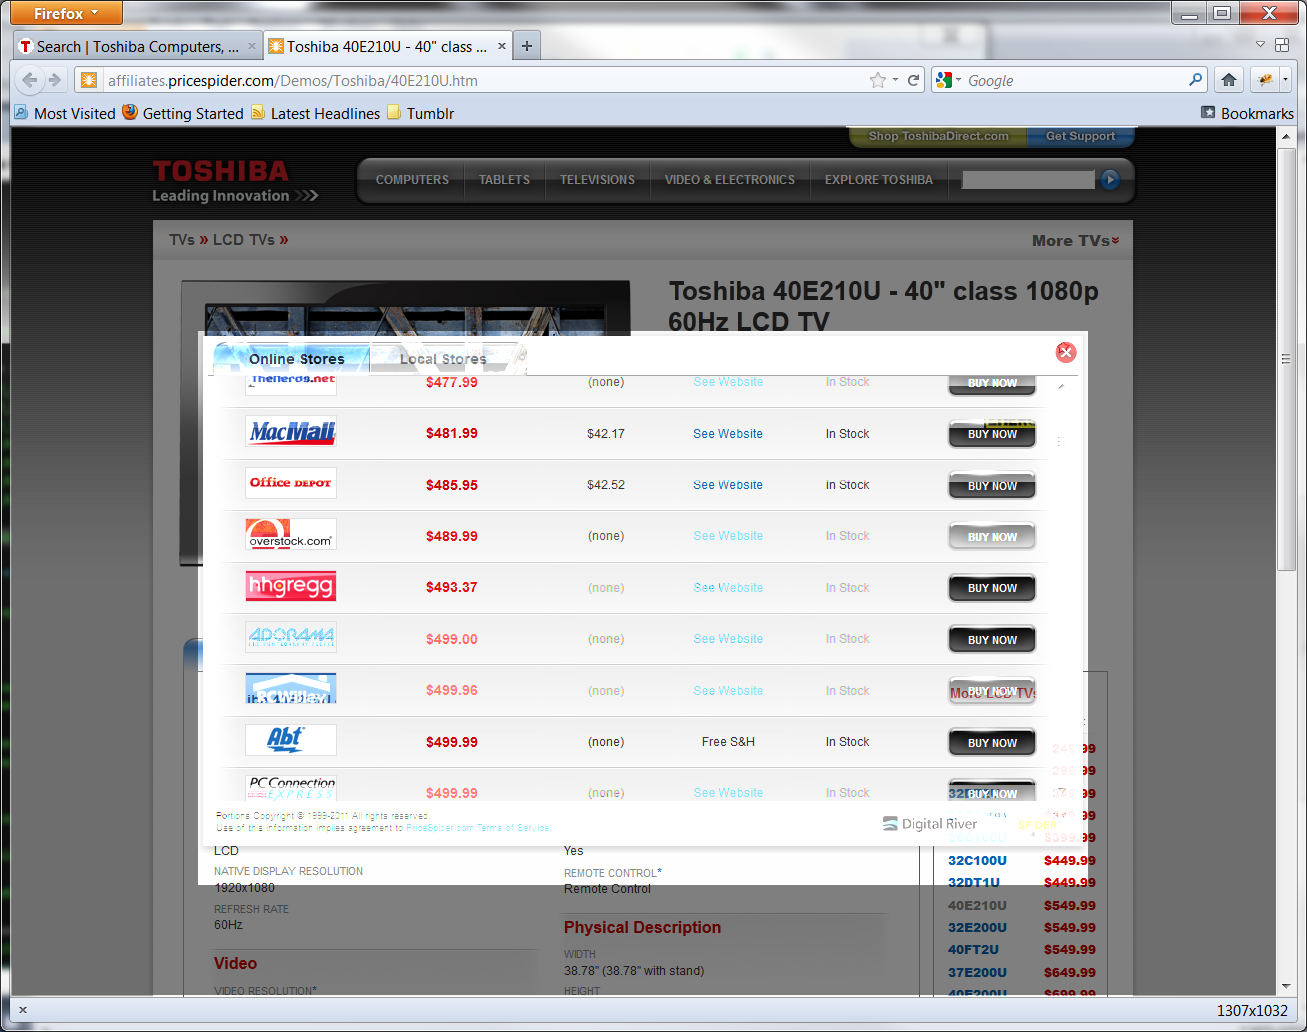Open a new browser tab
This screenshot has width=1307, height=1032.
(527, 46)
